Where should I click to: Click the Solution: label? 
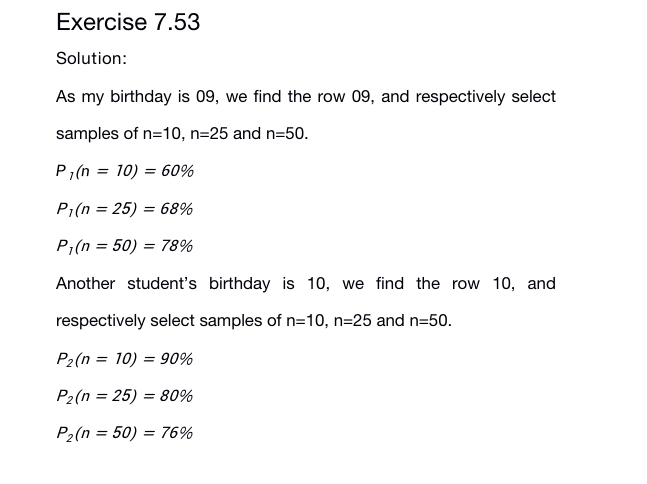point(91,58)
